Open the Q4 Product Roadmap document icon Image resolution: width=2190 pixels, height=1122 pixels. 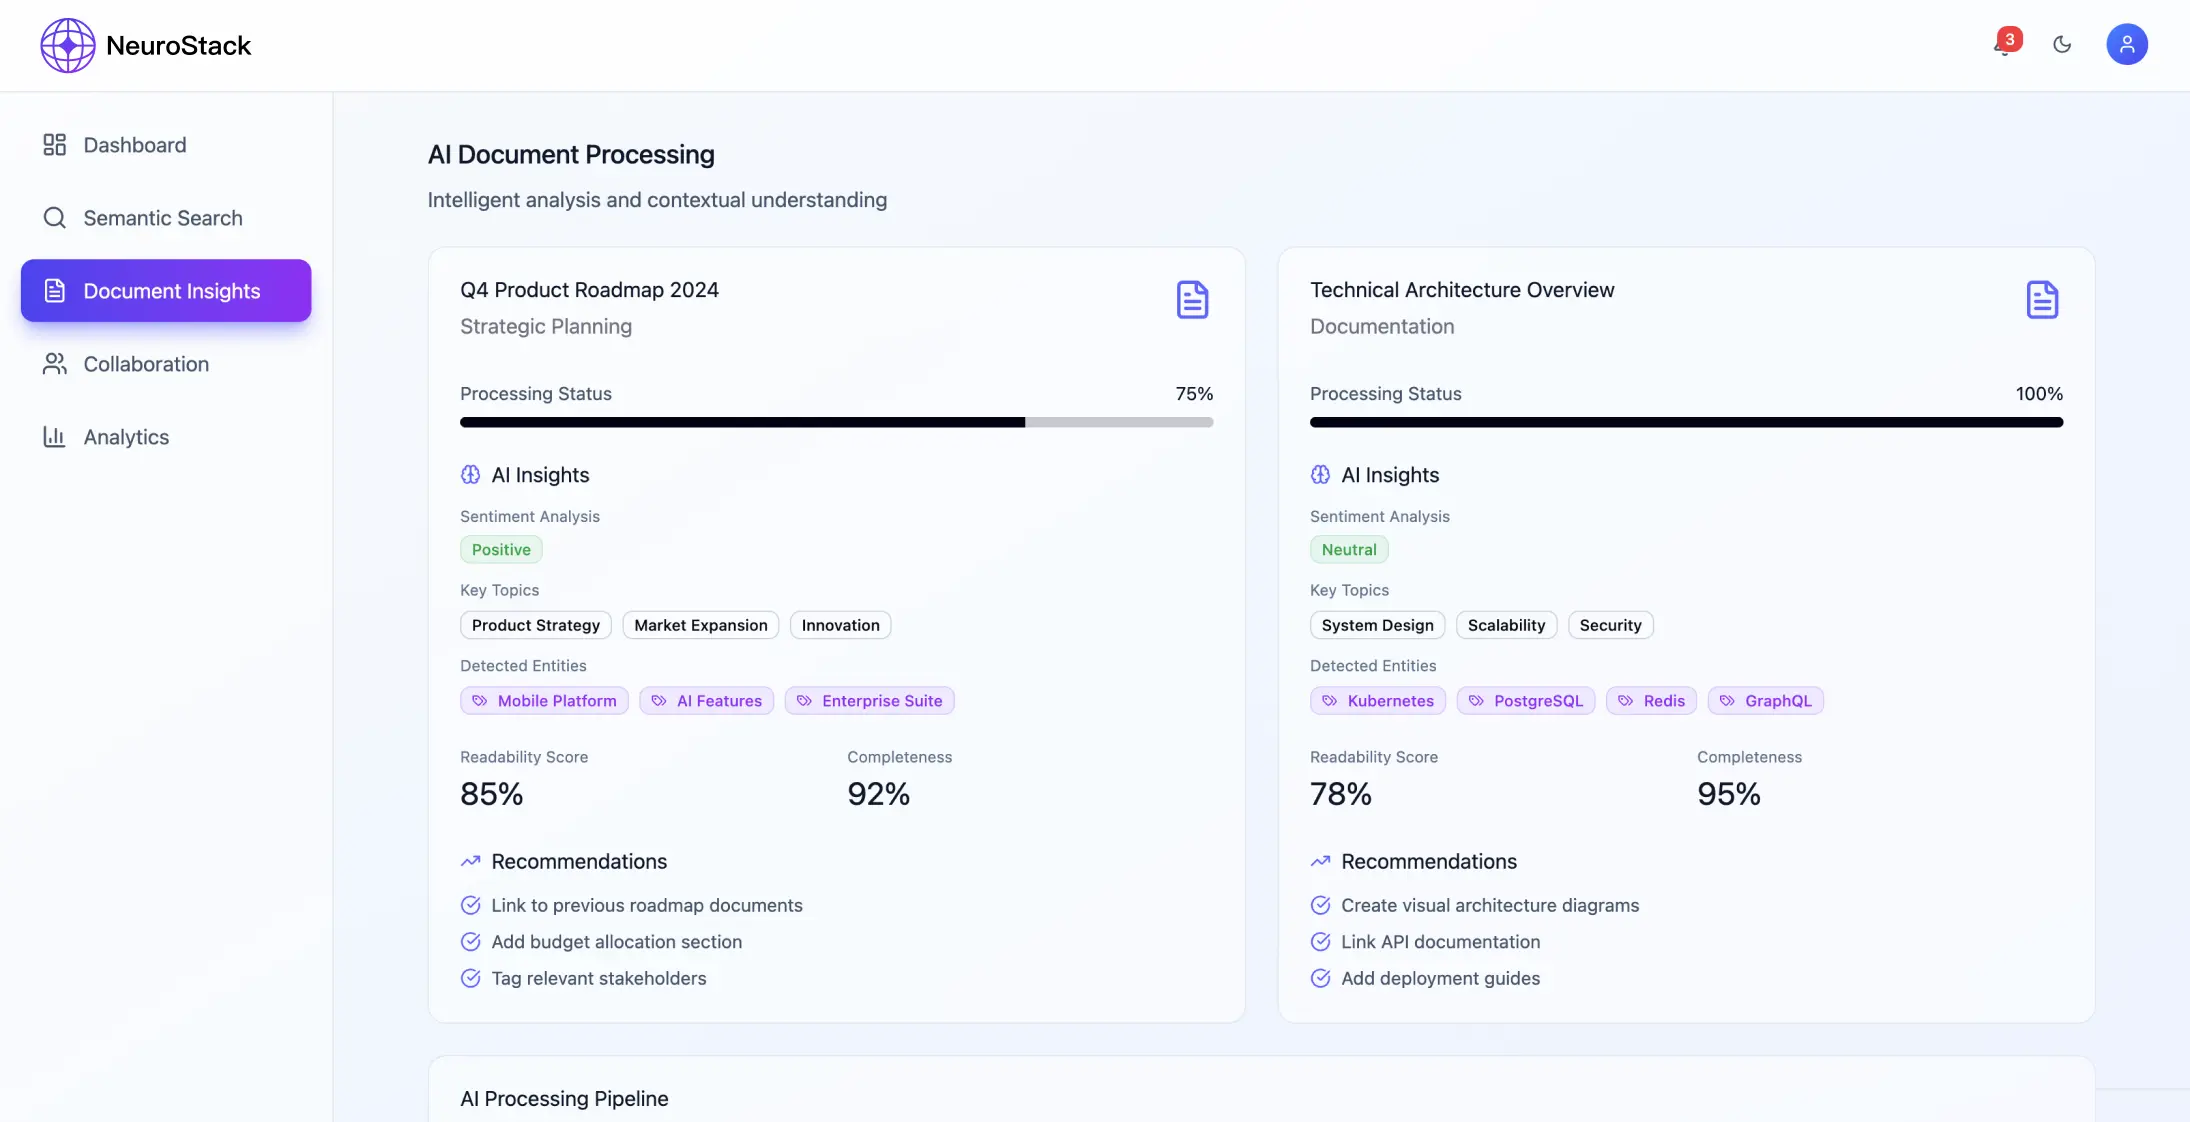[1192, 299]
